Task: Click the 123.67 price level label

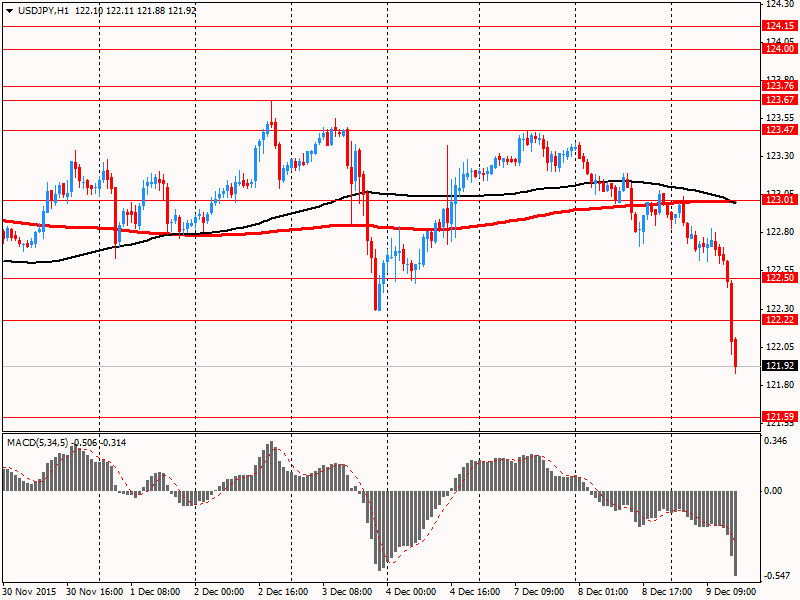Action: click(779, 100)
